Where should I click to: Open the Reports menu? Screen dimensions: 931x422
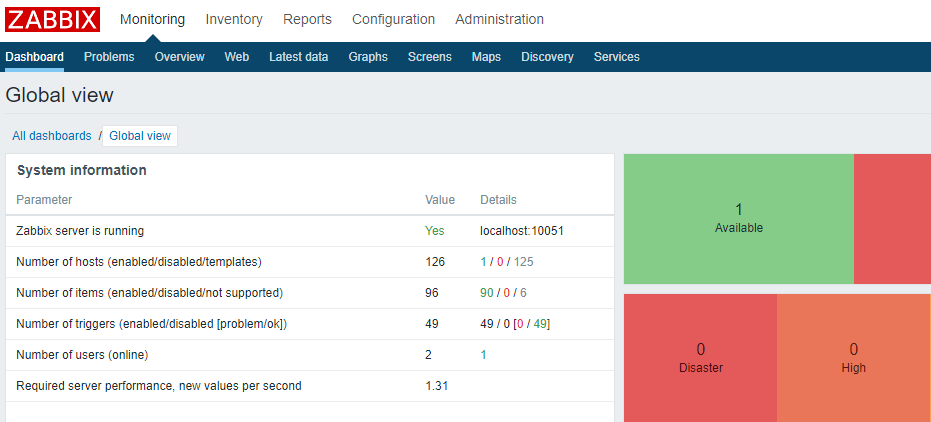click(x=308, y=19)
